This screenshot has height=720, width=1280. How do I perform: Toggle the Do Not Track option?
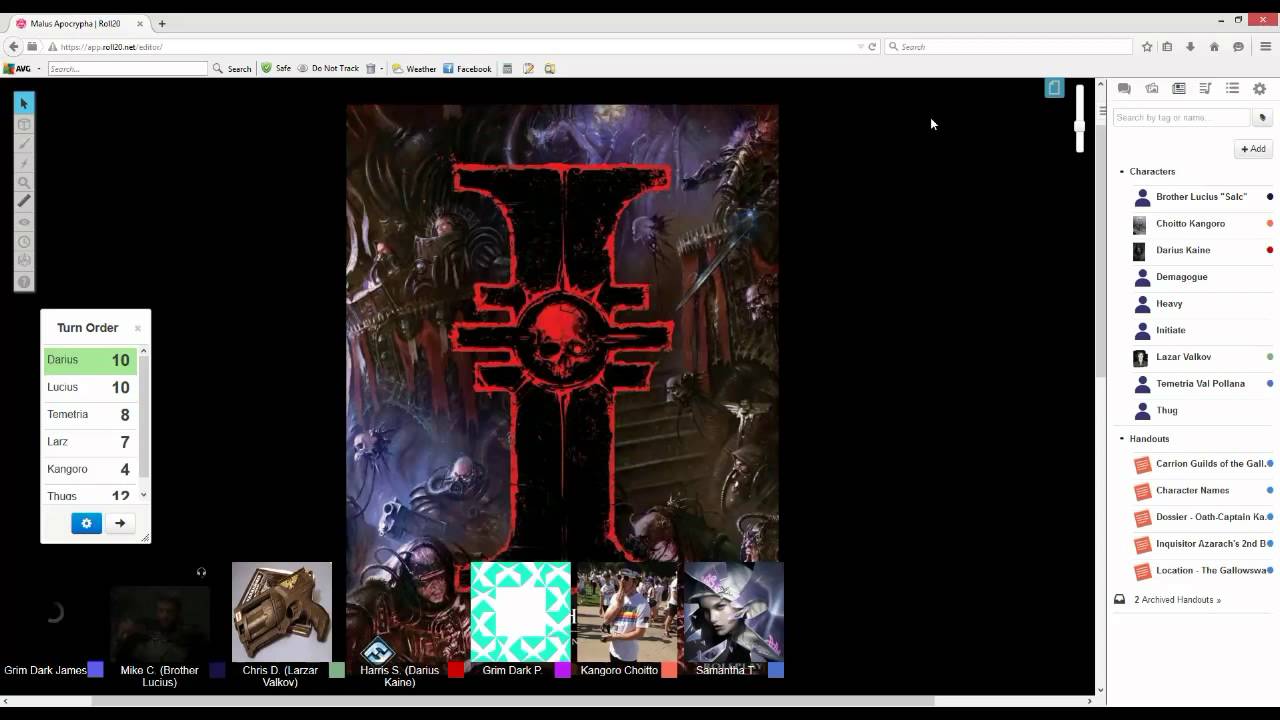tap(328, 69)
